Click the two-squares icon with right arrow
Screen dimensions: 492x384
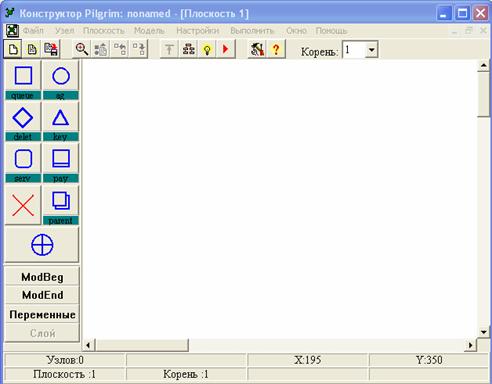pos(139,49)
